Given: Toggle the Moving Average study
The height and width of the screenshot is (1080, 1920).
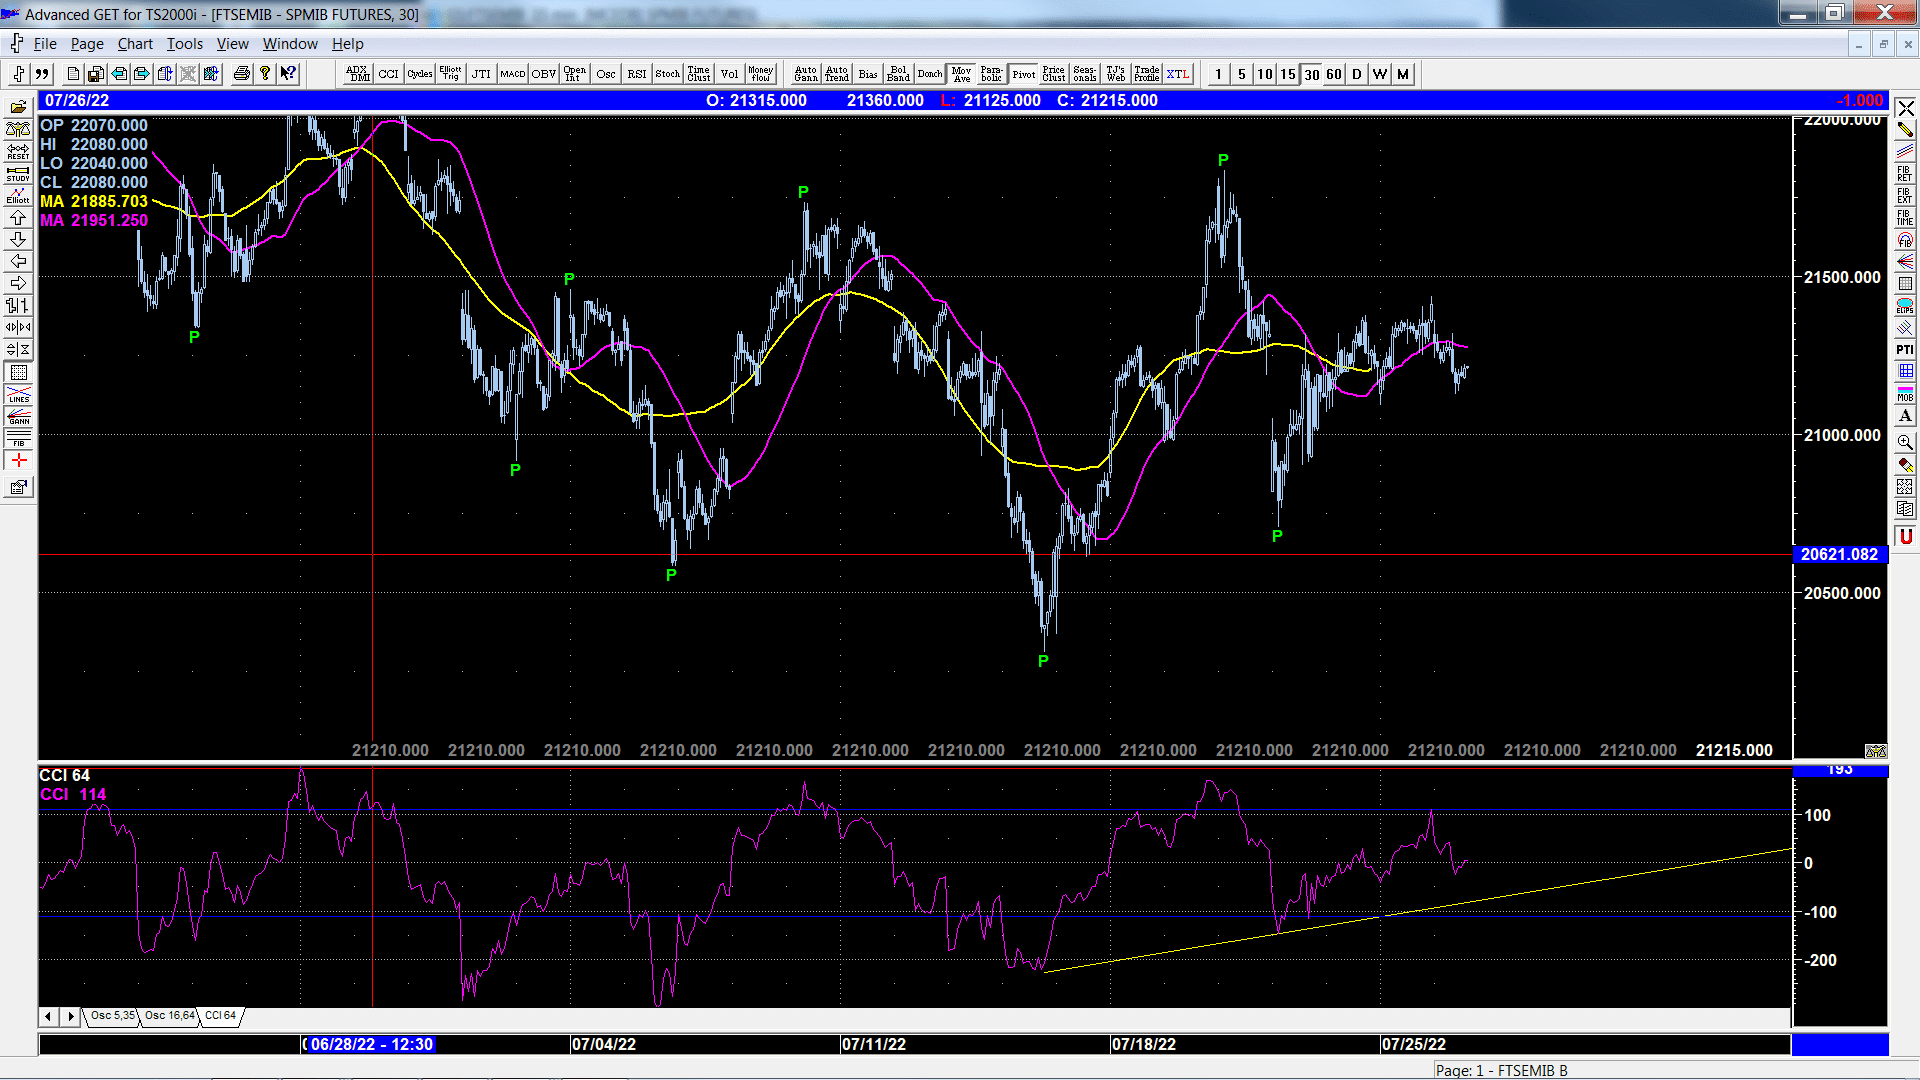Looking at the screenshot, I should point(961,74).
